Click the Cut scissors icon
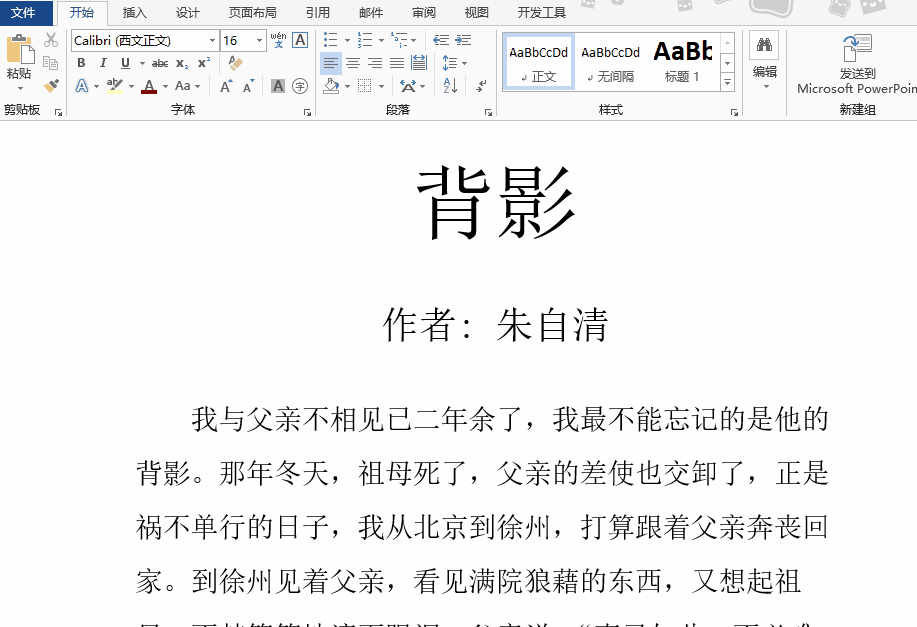Viewport: 917px width, 627px height. pos(51,40)
